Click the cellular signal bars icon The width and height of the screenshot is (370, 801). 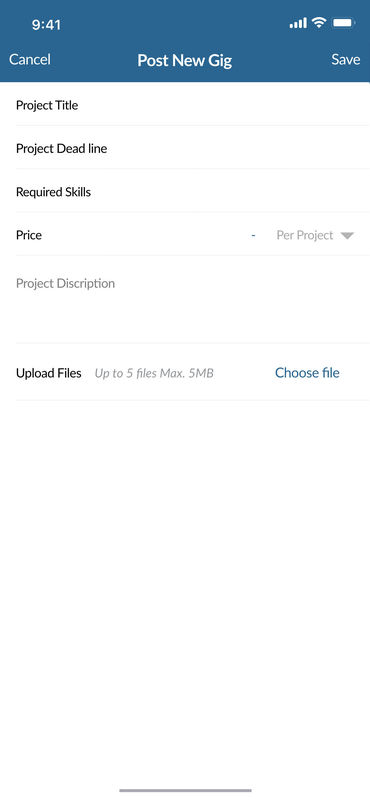coord(298,23)
